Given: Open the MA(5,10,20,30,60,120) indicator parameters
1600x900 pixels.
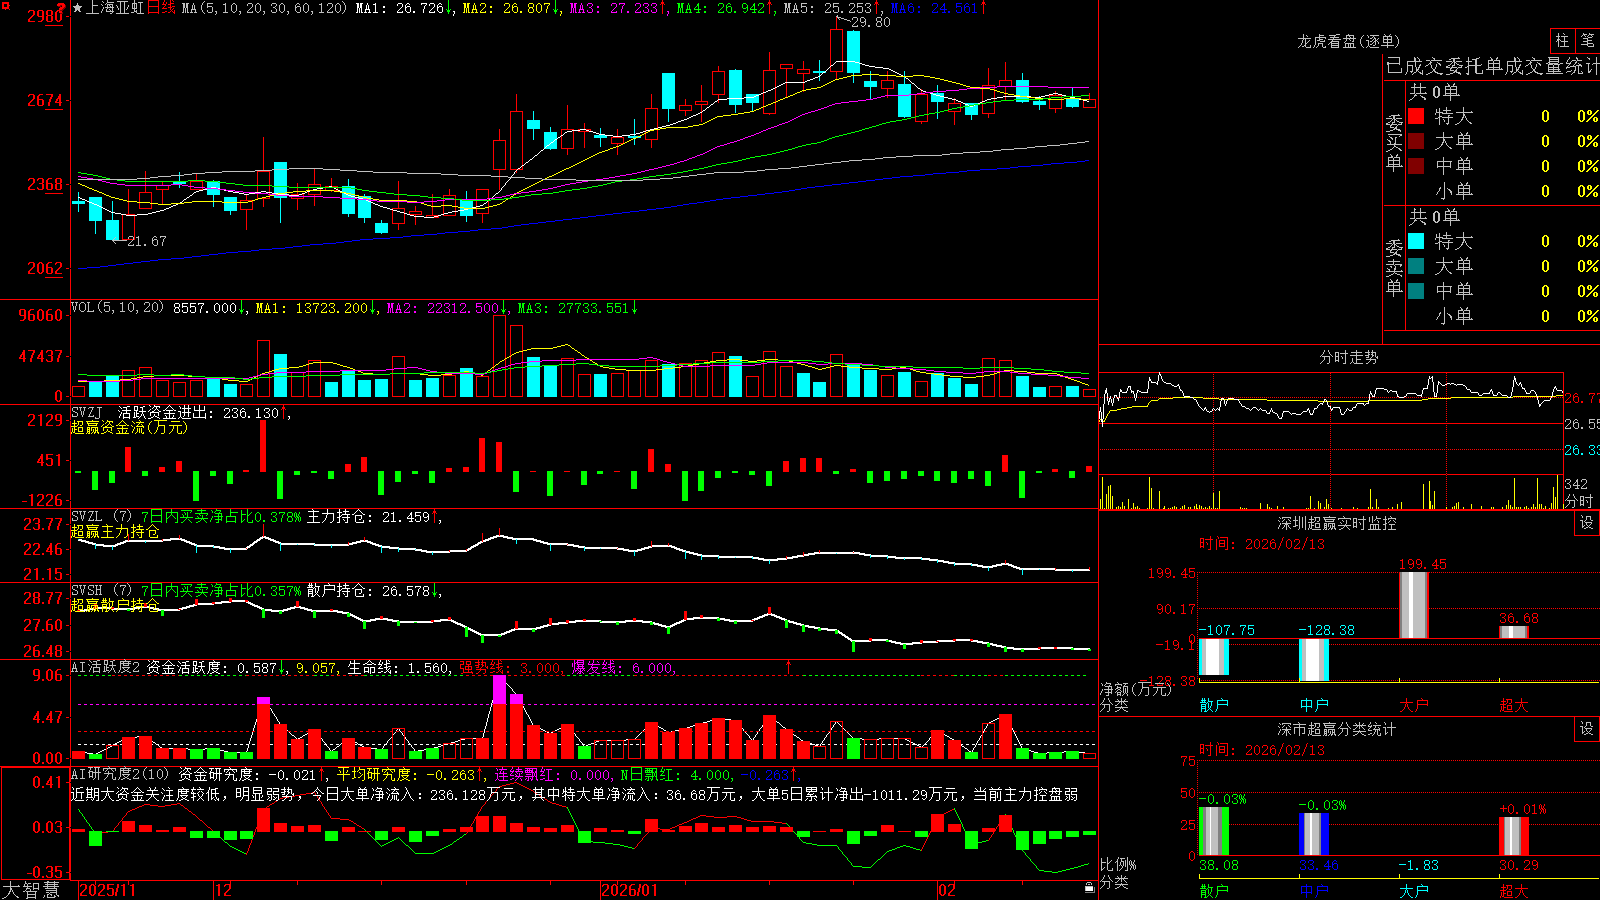Looking at the screenshot, I should click(x=264, y=8).
